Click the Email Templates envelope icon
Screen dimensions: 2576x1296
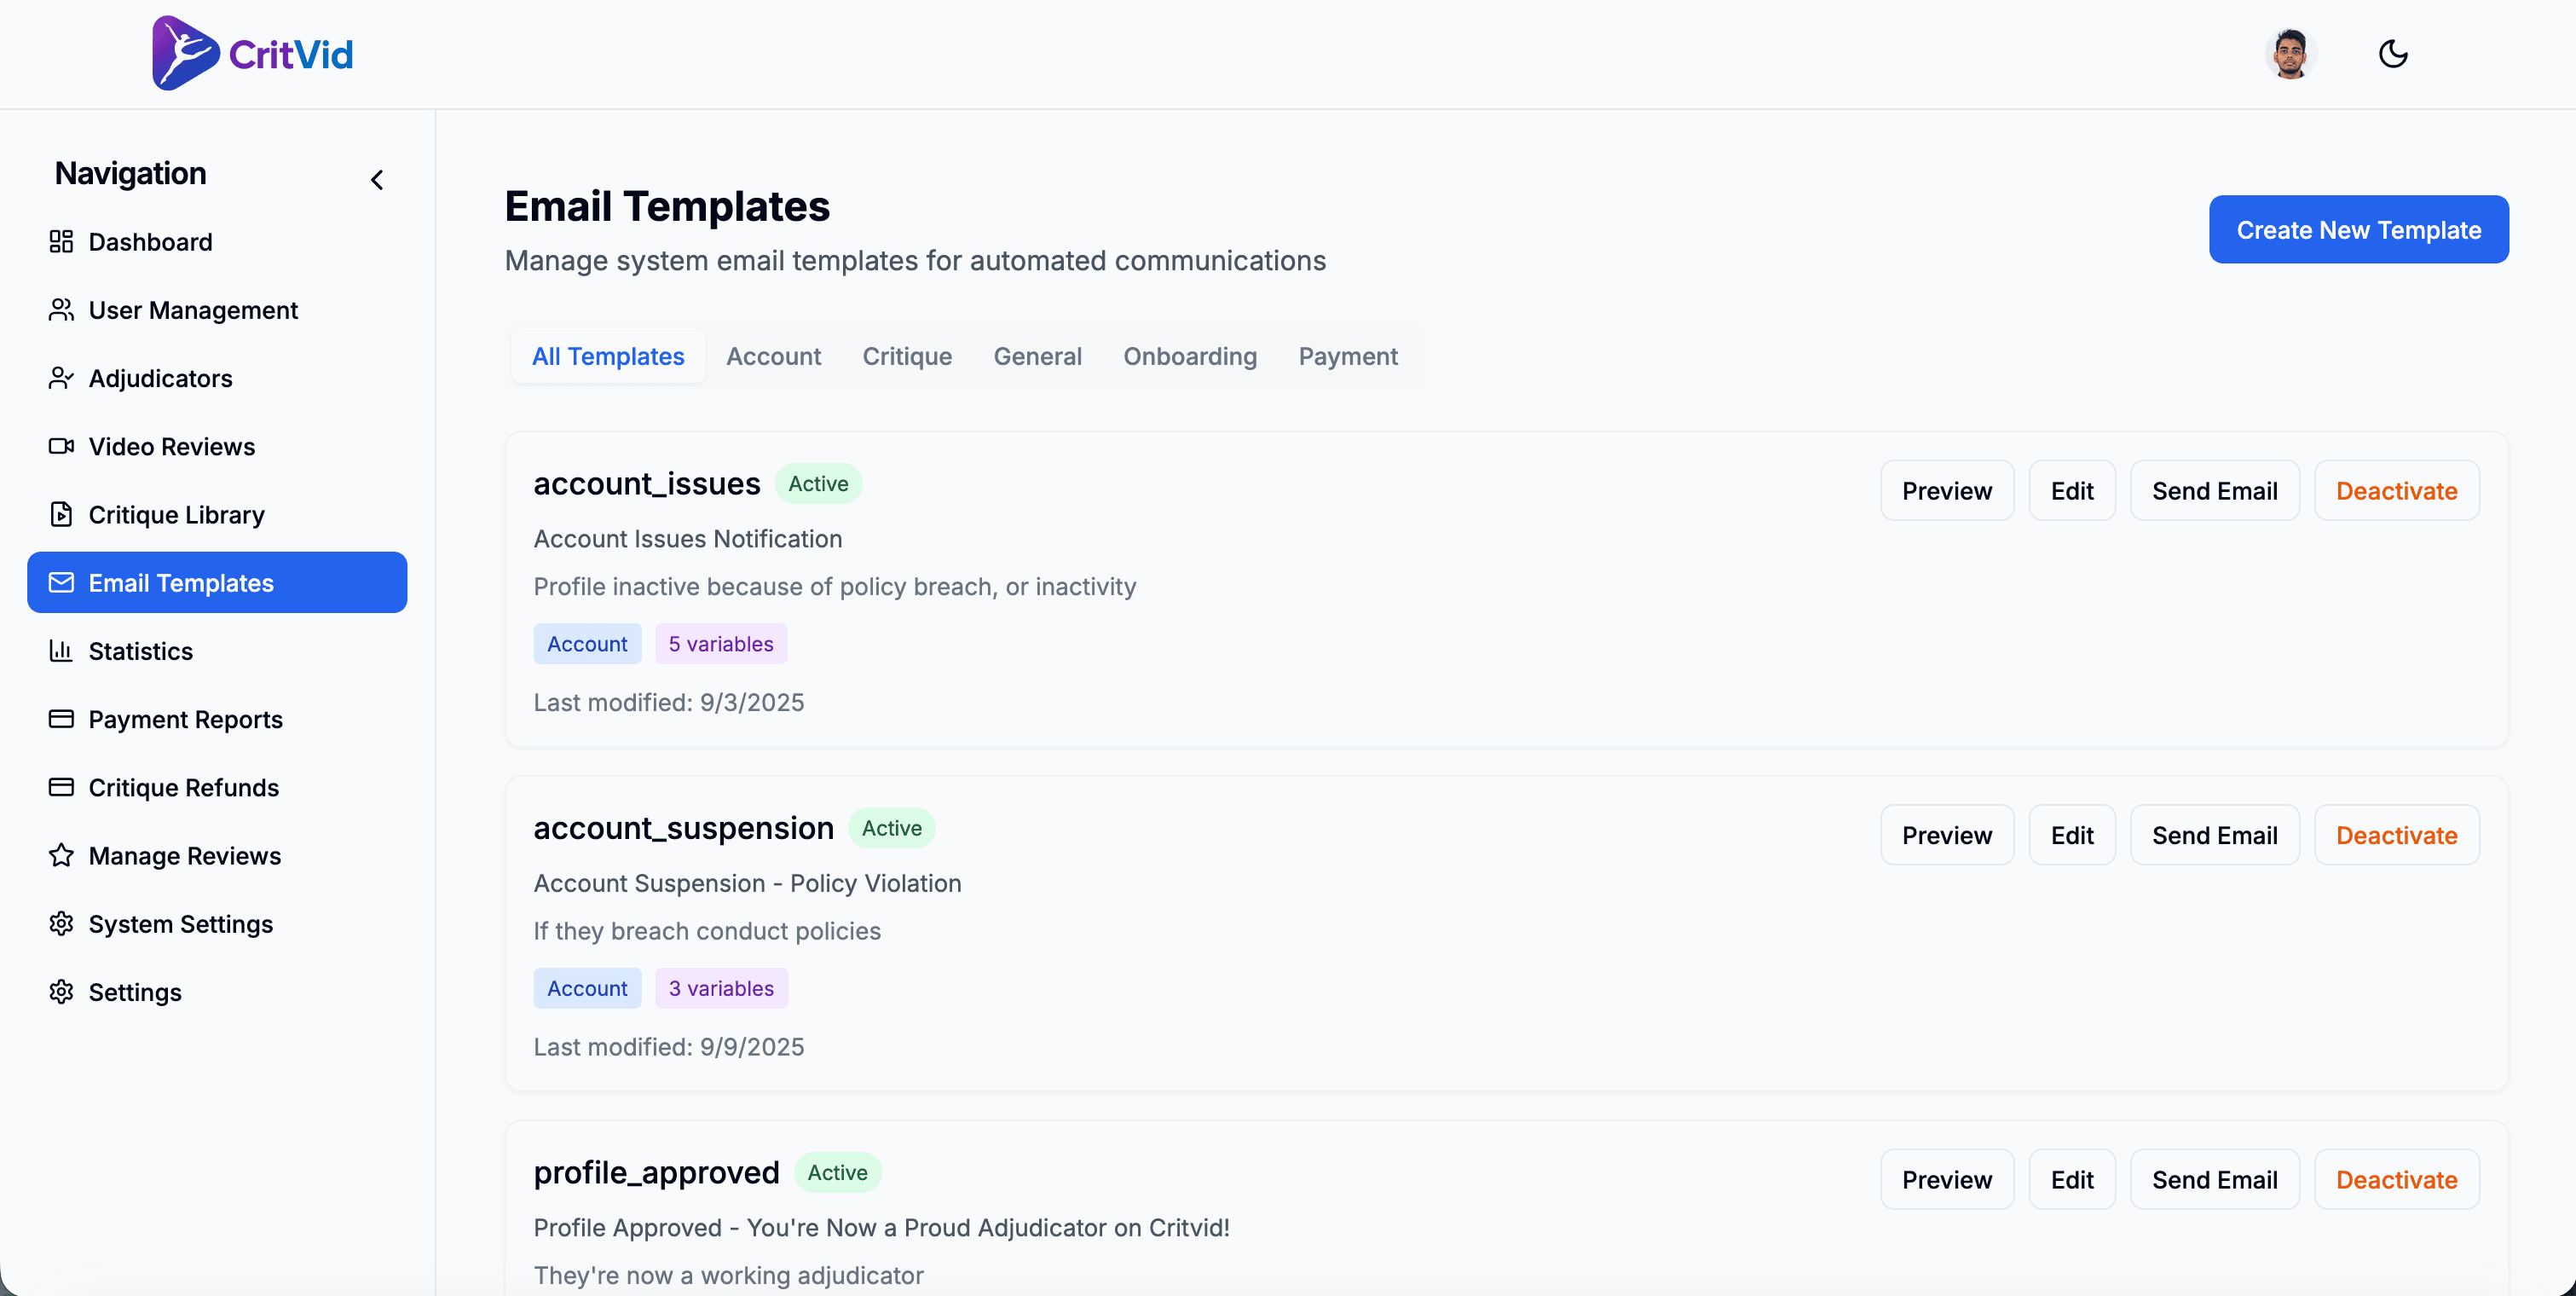pos(61,582)
